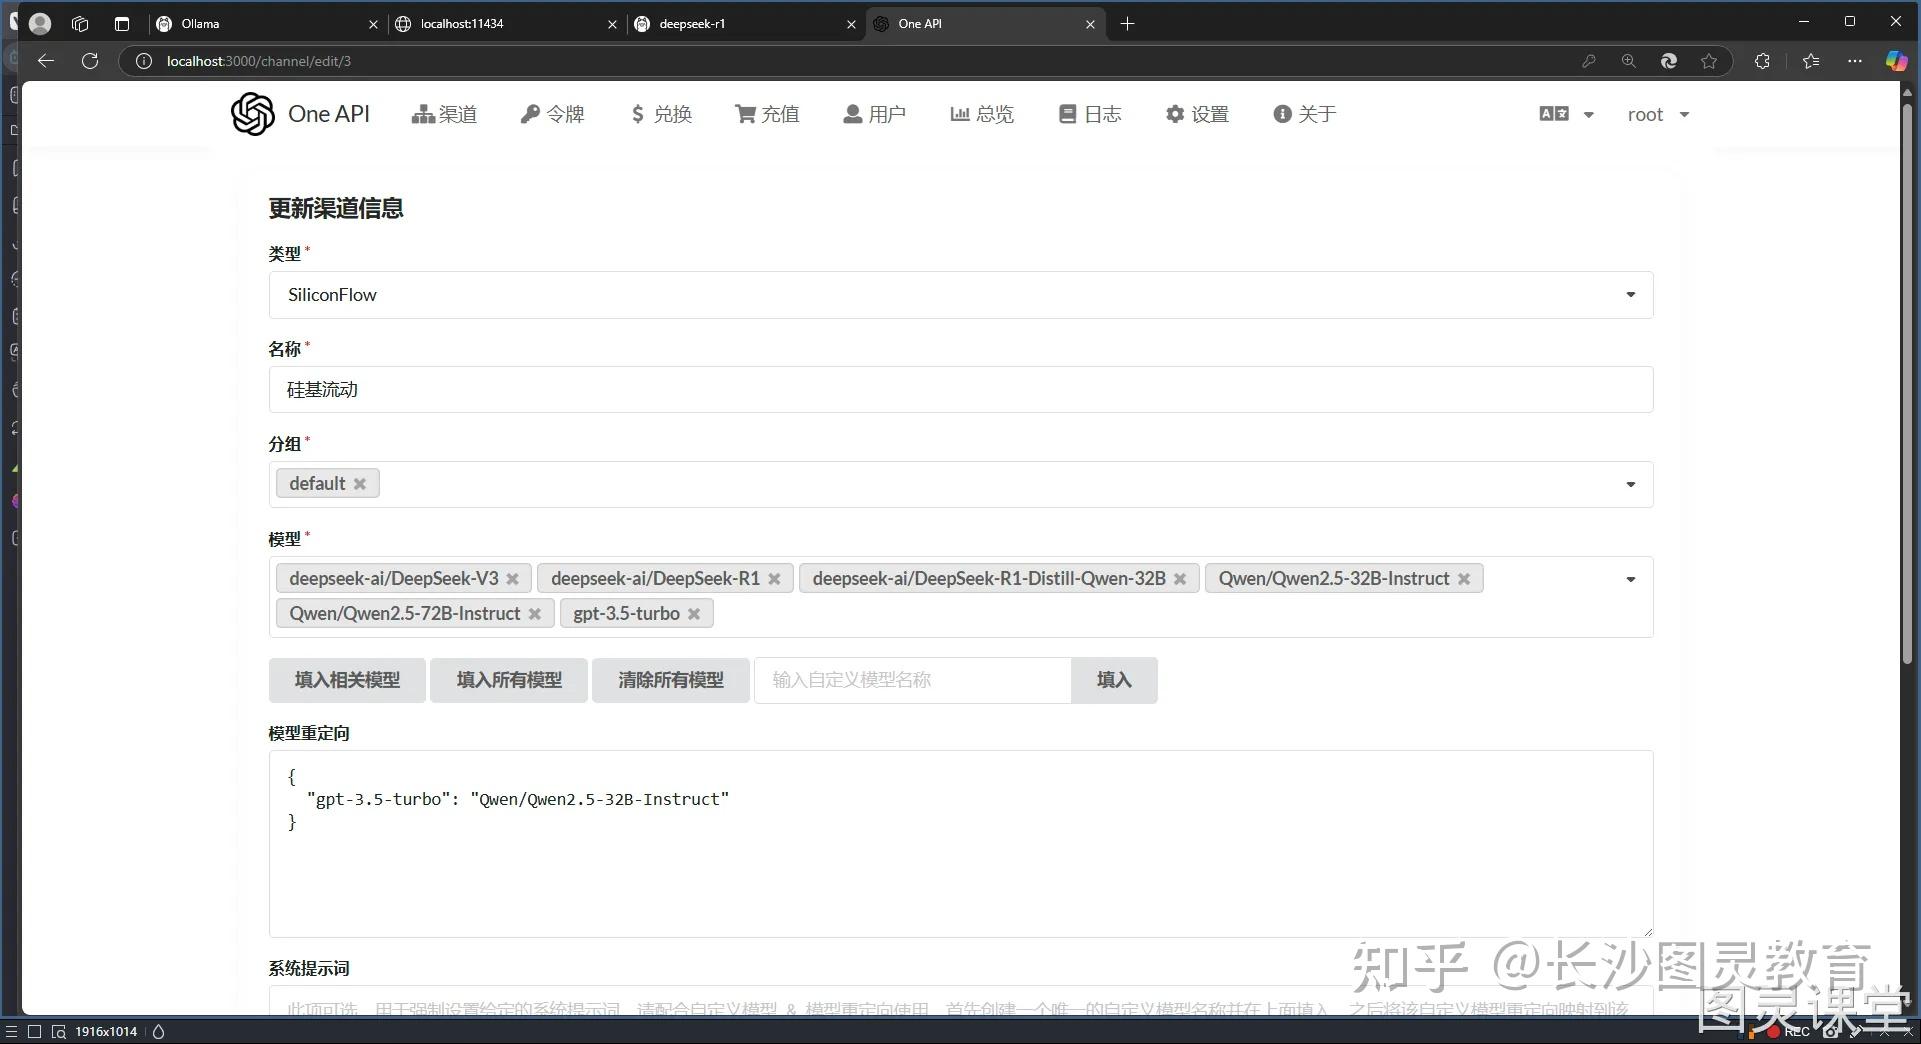Click the 清除所有模型 button
This screenshot has width=1921, height=1044.
(670, 680)
